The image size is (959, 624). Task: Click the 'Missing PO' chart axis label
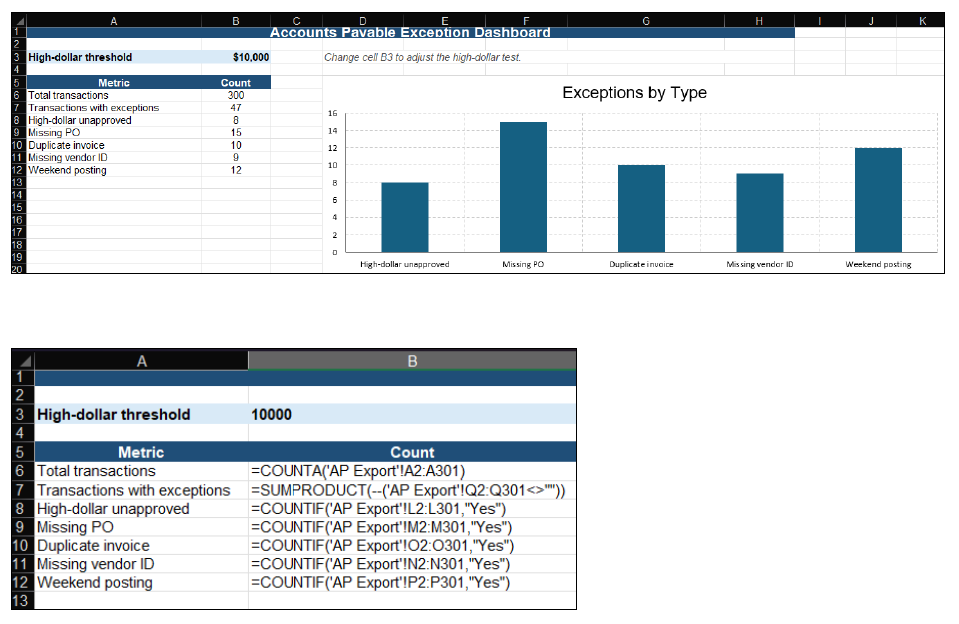523,264
